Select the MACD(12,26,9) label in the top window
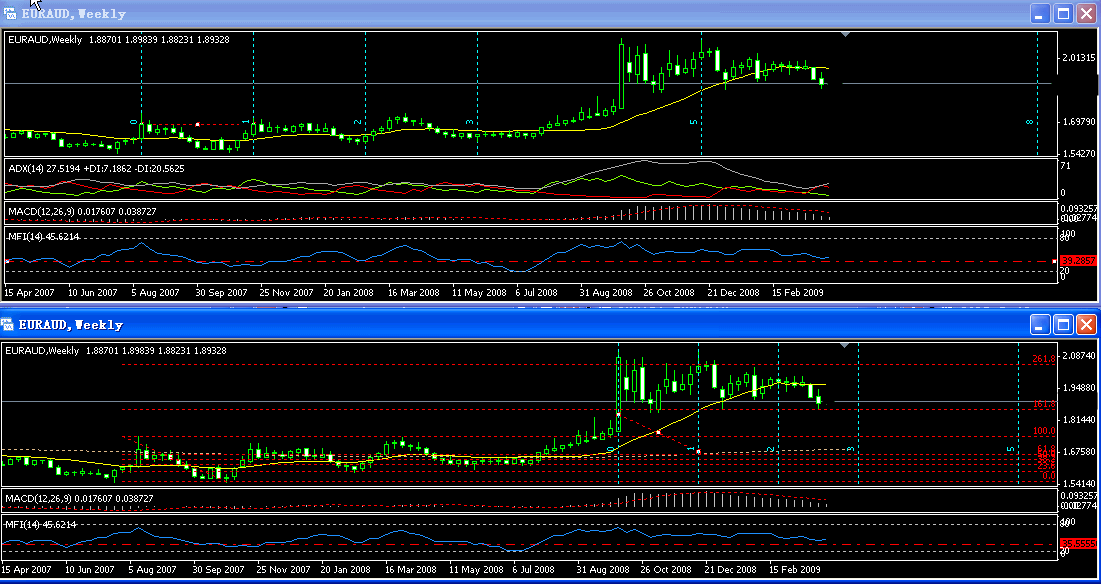Image resolution: width=1101 pixels, height=584 pixels. tap(82, 211)
